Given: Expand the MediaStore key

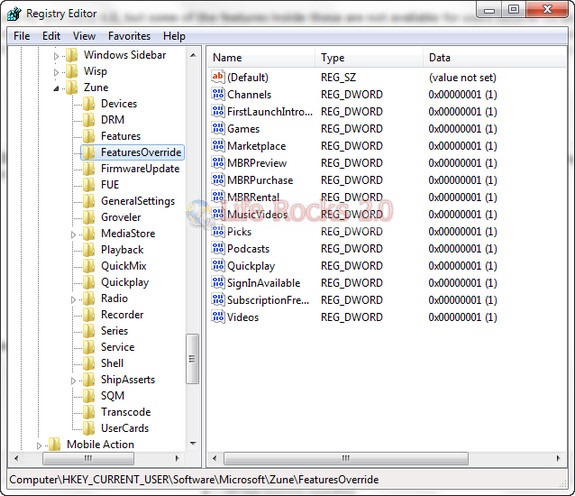Looking at the screenshot, I should (73, 235).
